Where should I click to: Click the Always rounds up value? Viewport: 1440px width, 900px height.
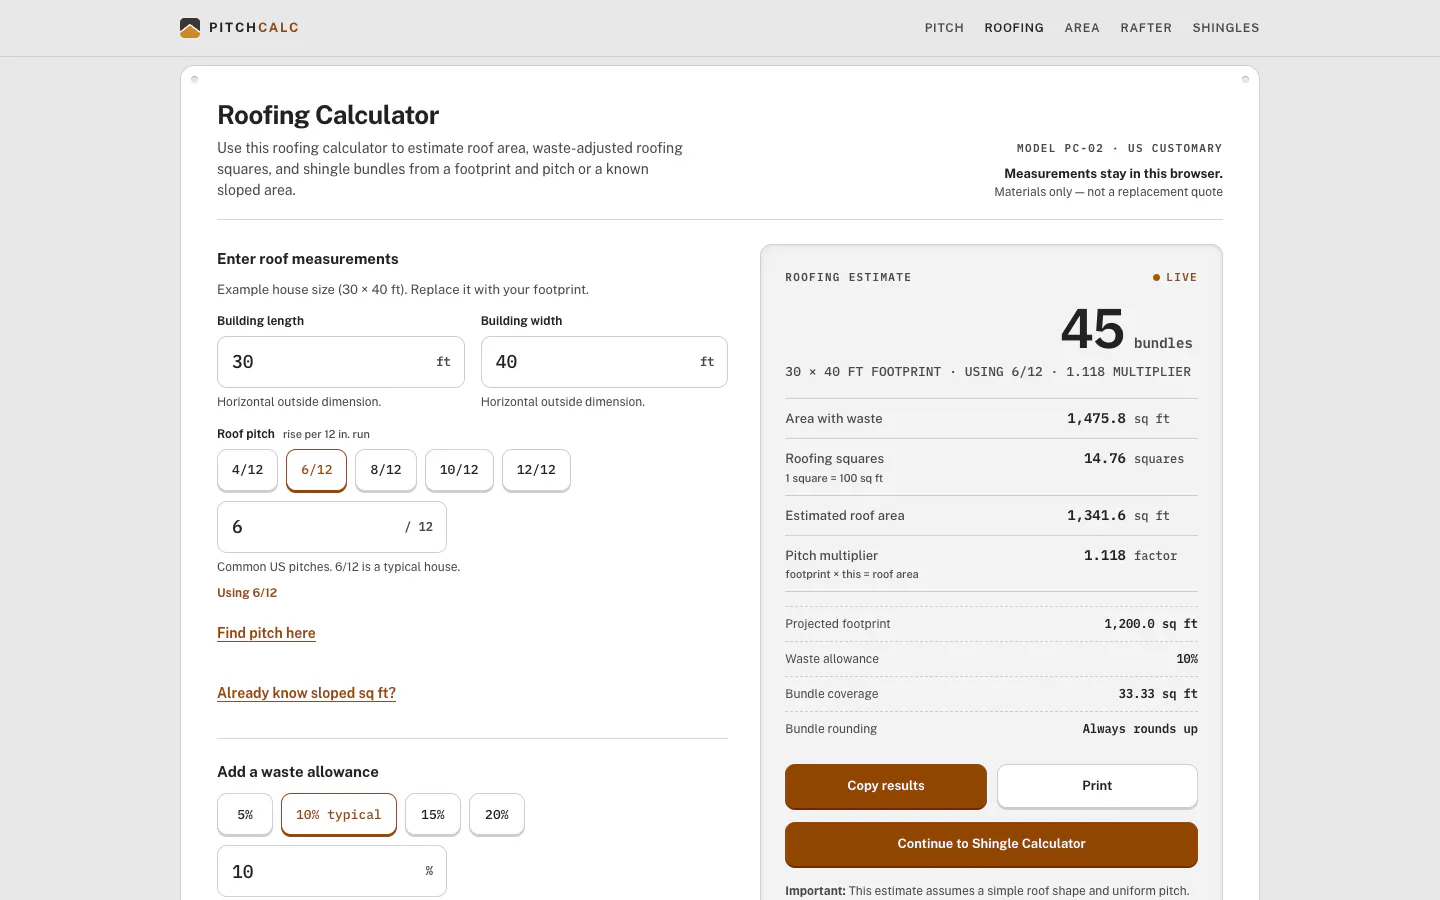coord(1140,729)
